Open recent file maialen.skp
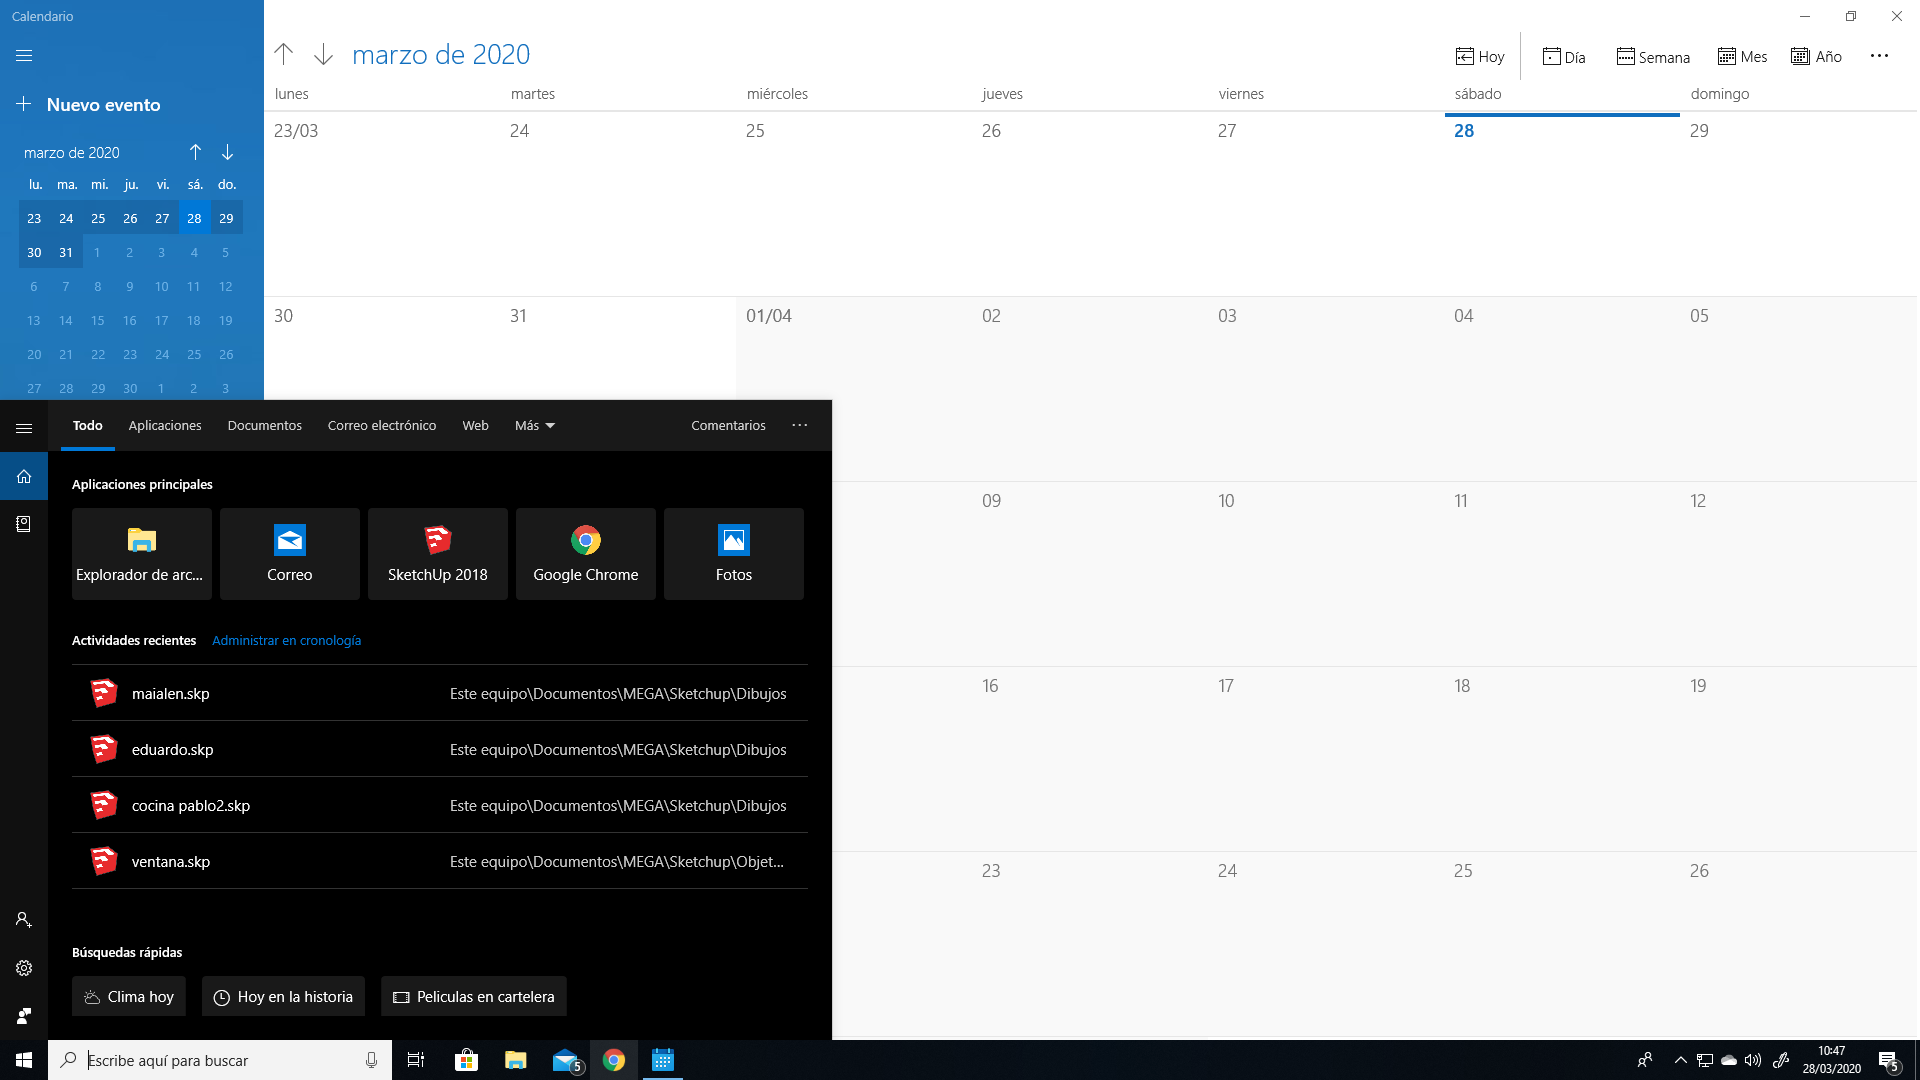 click(170, 693)
